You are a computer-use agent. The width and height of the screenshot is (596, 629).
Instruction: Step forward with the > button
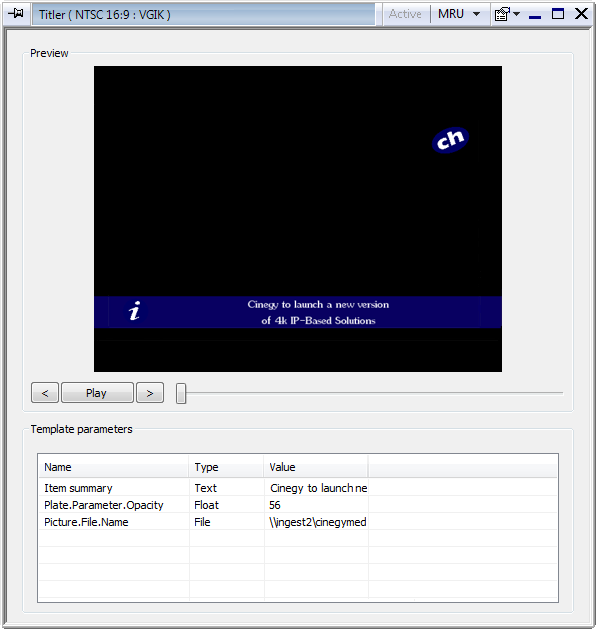click(150, 393)
